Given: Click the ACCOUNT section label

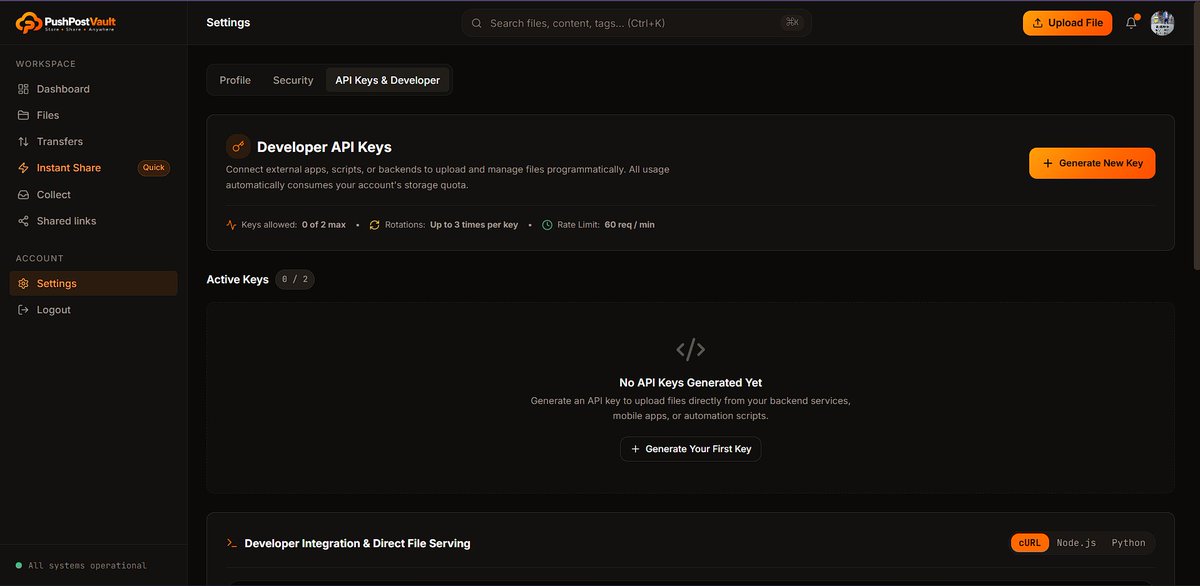Looking at the screenshot, I should (x=40, y=258).
